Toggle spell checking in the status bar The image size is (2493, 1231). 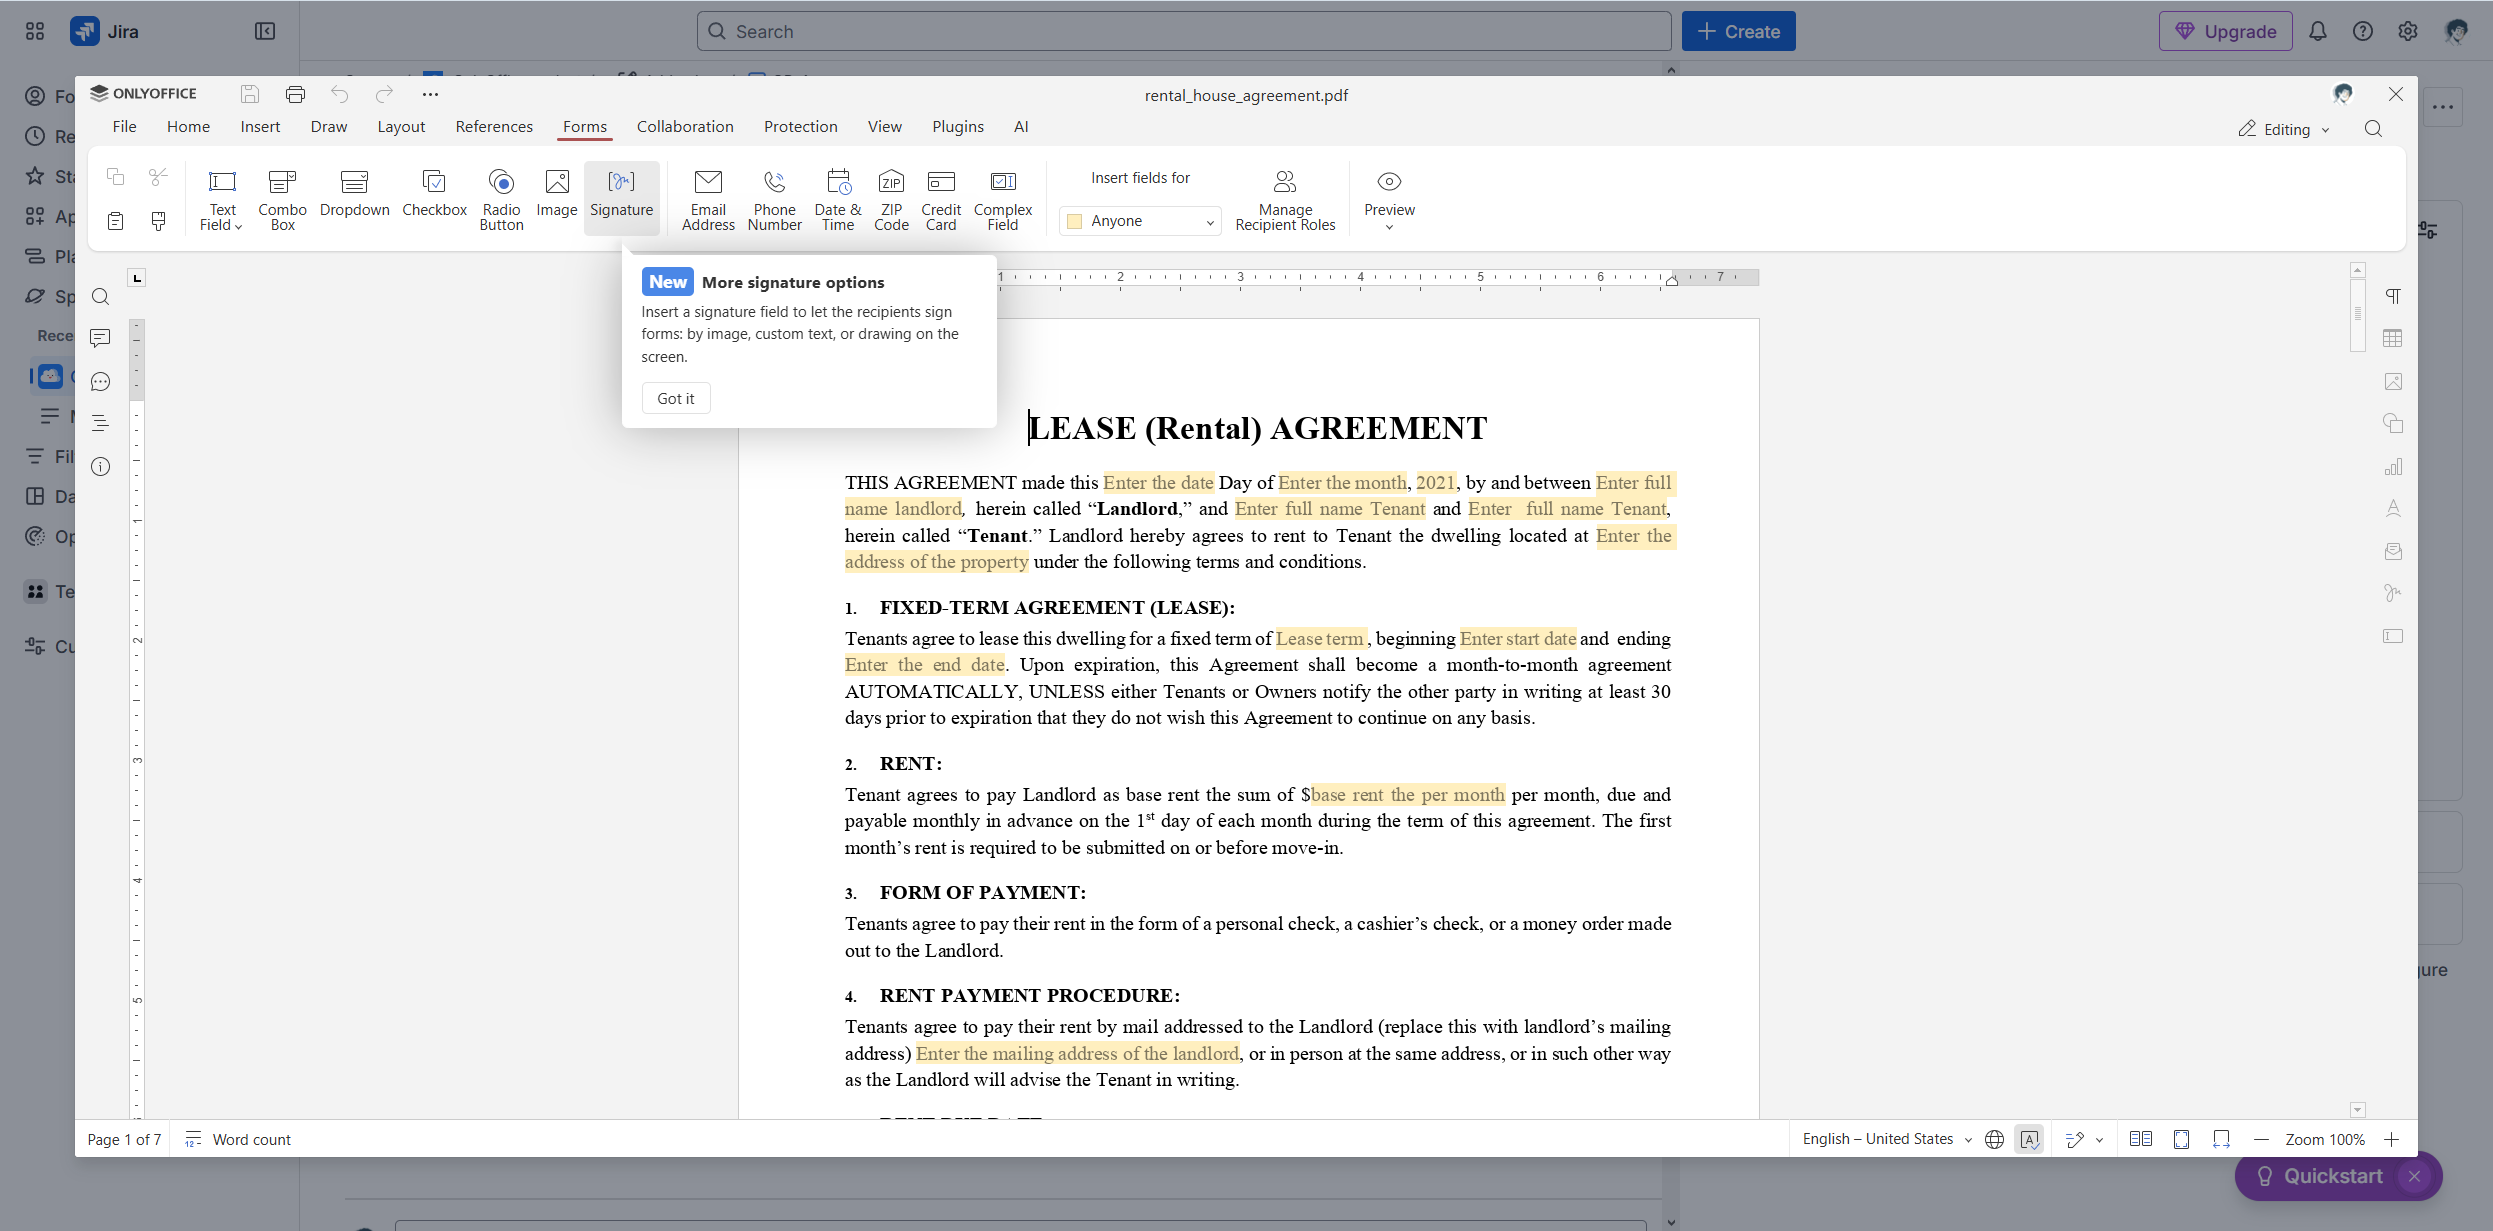click(x=2029, y=1139)
